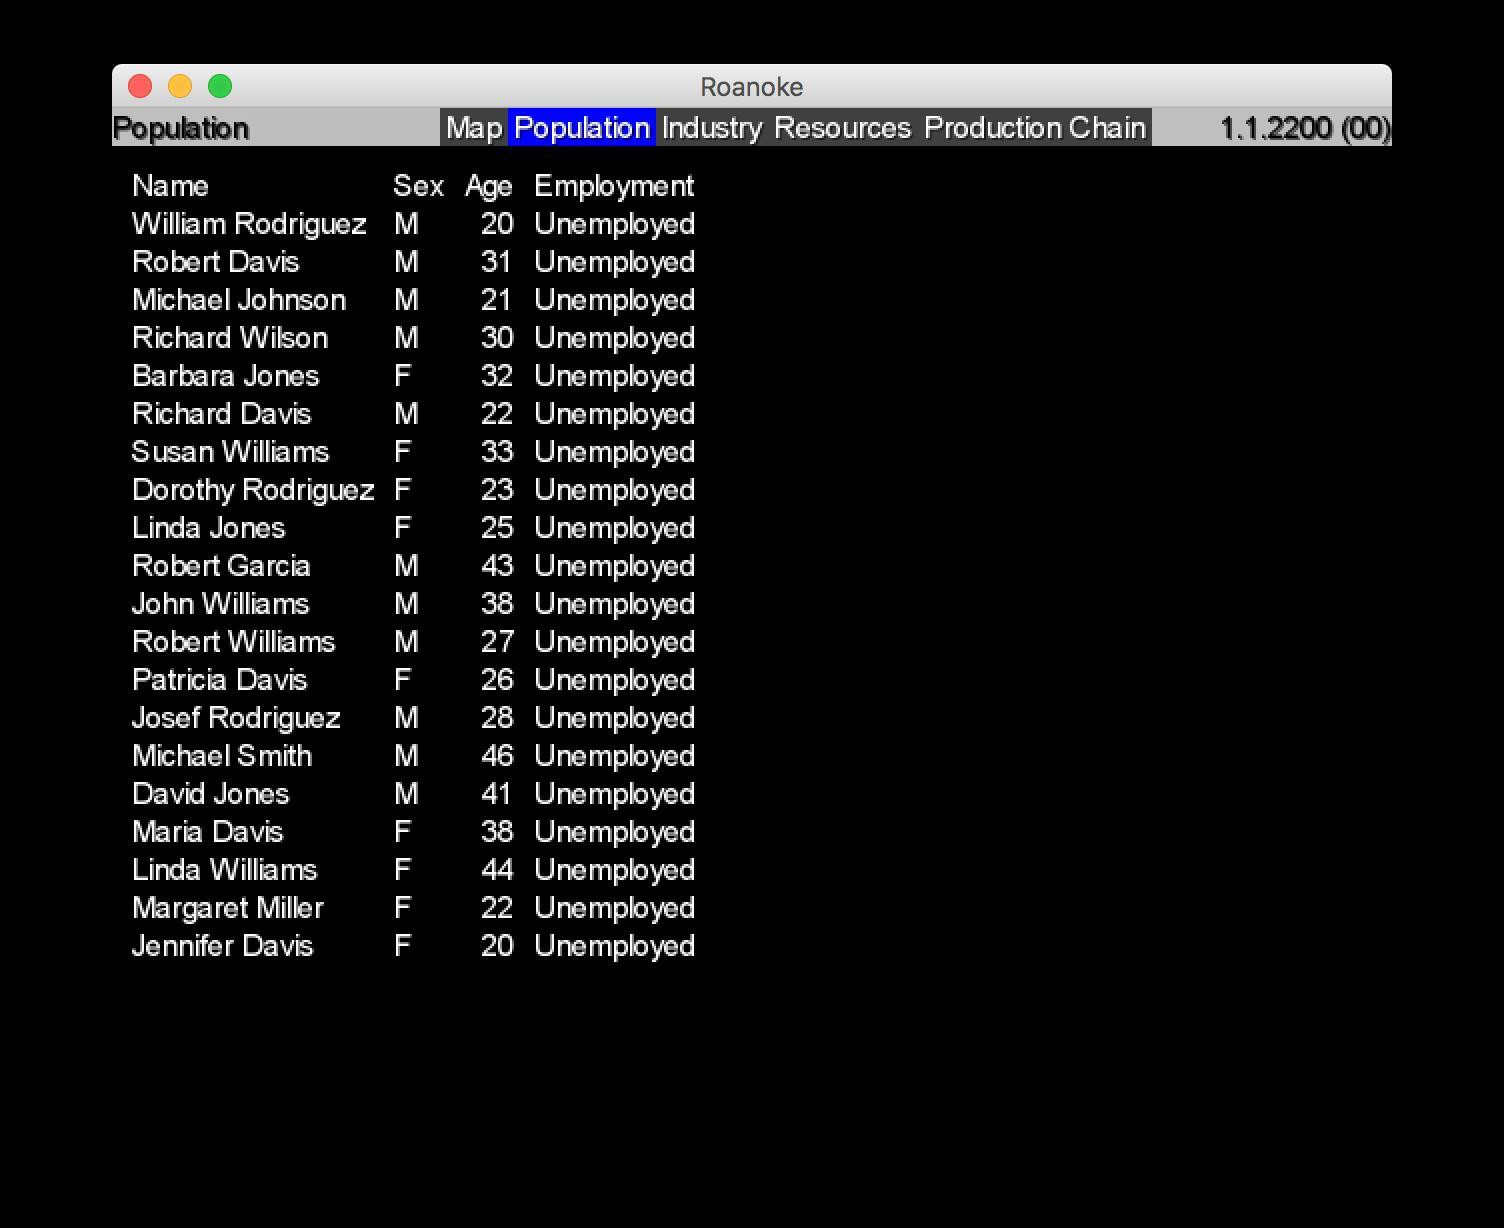Click the Population heading label

180,128
